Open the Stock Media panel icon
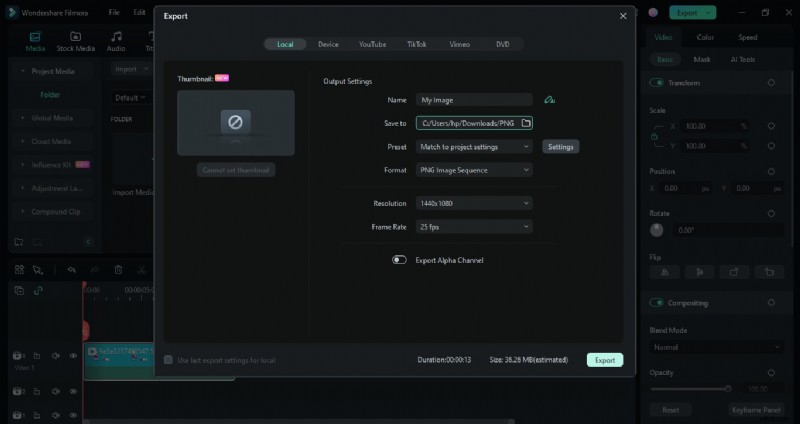800x424 pixels. (76, 40)
